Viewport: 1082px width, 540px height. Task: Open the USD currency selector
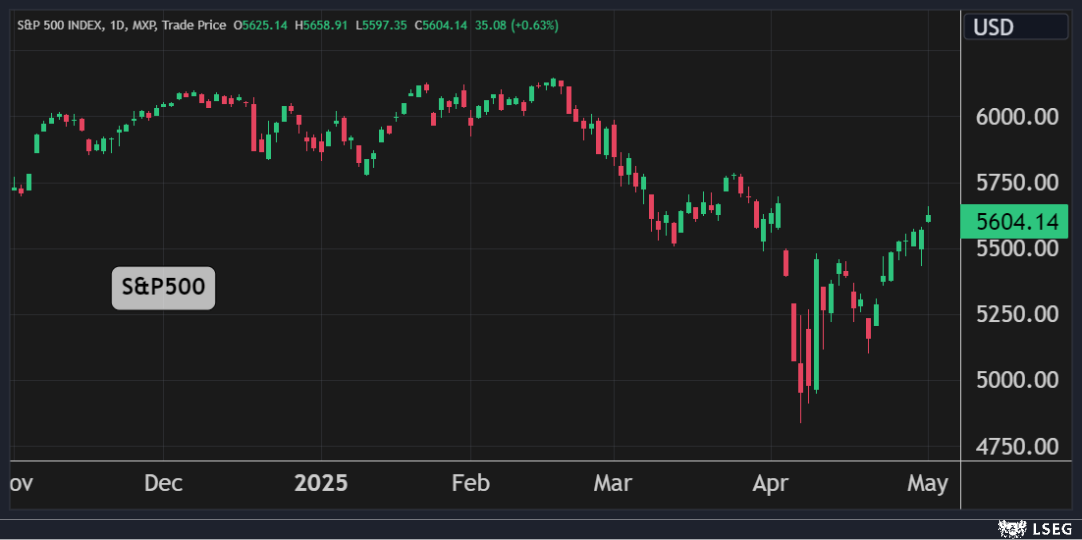coord(1015,26)
